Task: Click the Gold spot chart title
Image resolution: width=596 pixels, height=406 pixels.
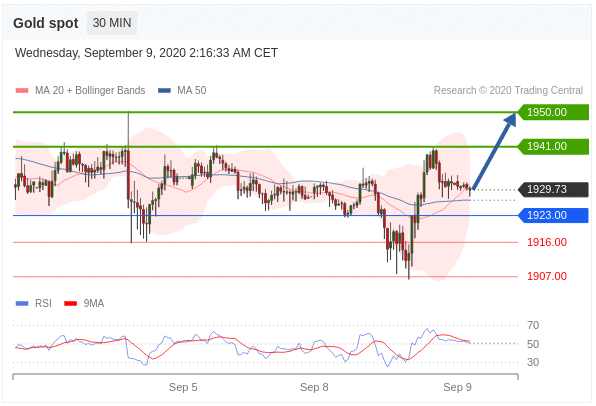Action: coord(46,23)
